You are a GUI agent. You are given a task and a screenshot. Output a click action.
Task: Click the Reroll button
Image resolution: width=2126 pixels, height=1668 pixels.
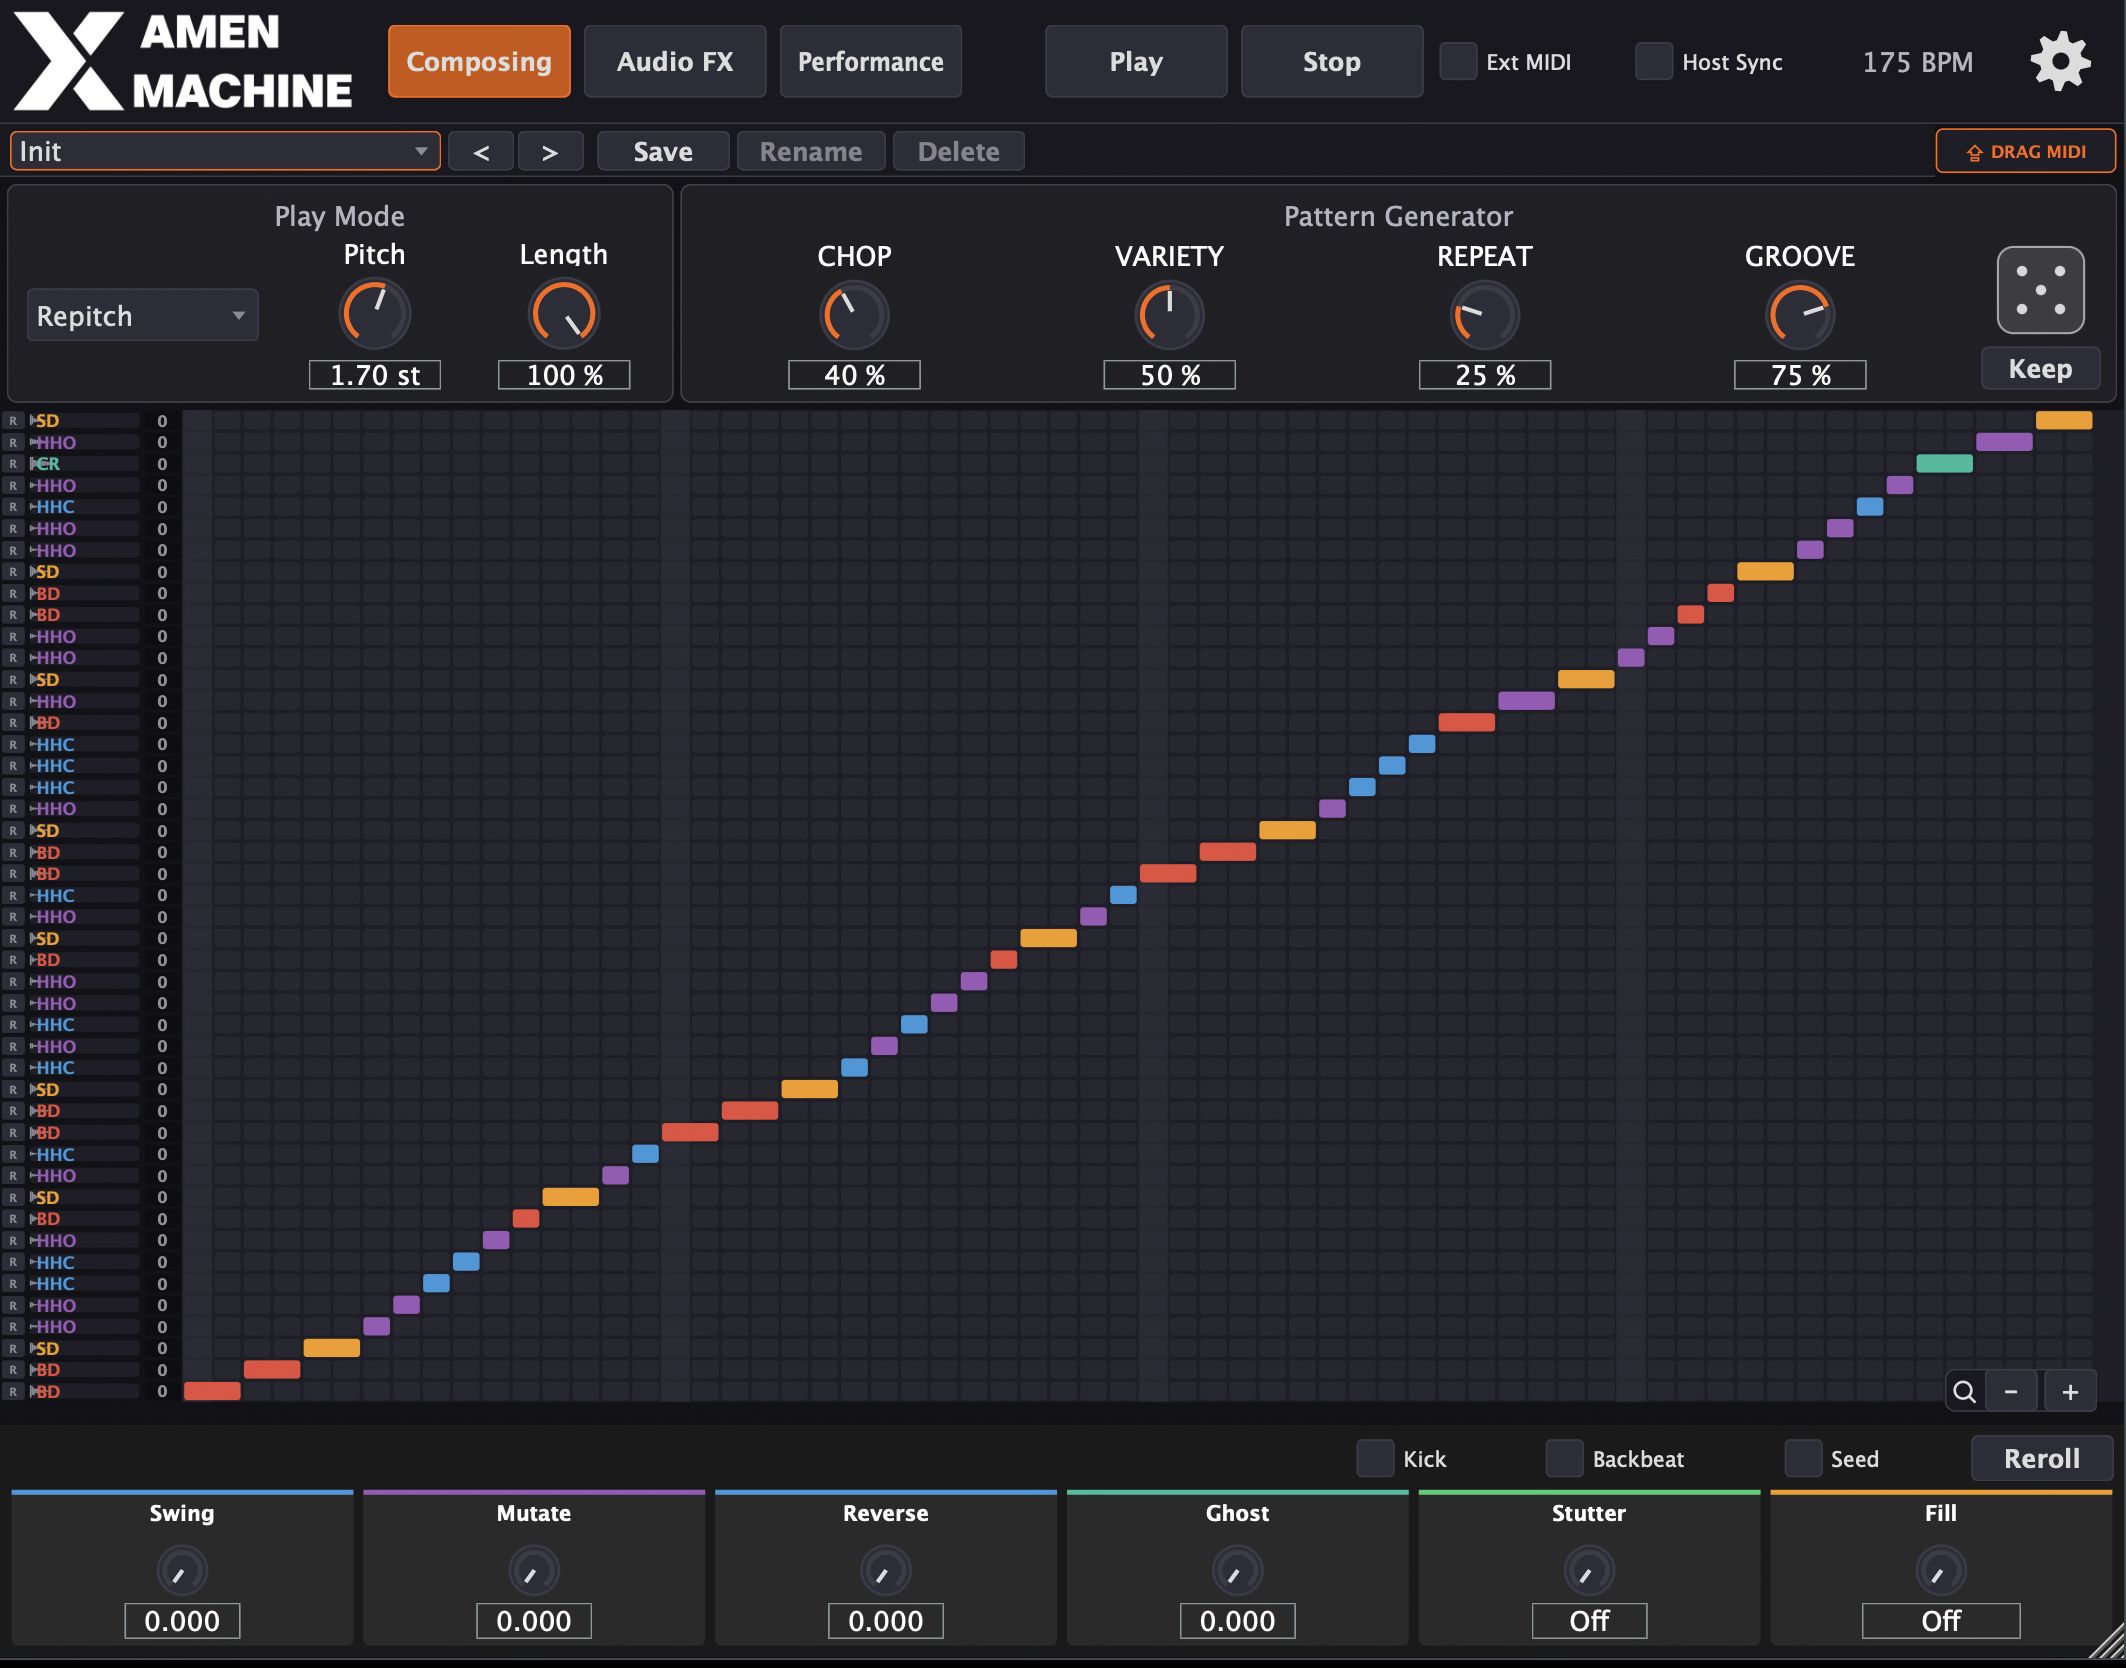[2041, 1458]
